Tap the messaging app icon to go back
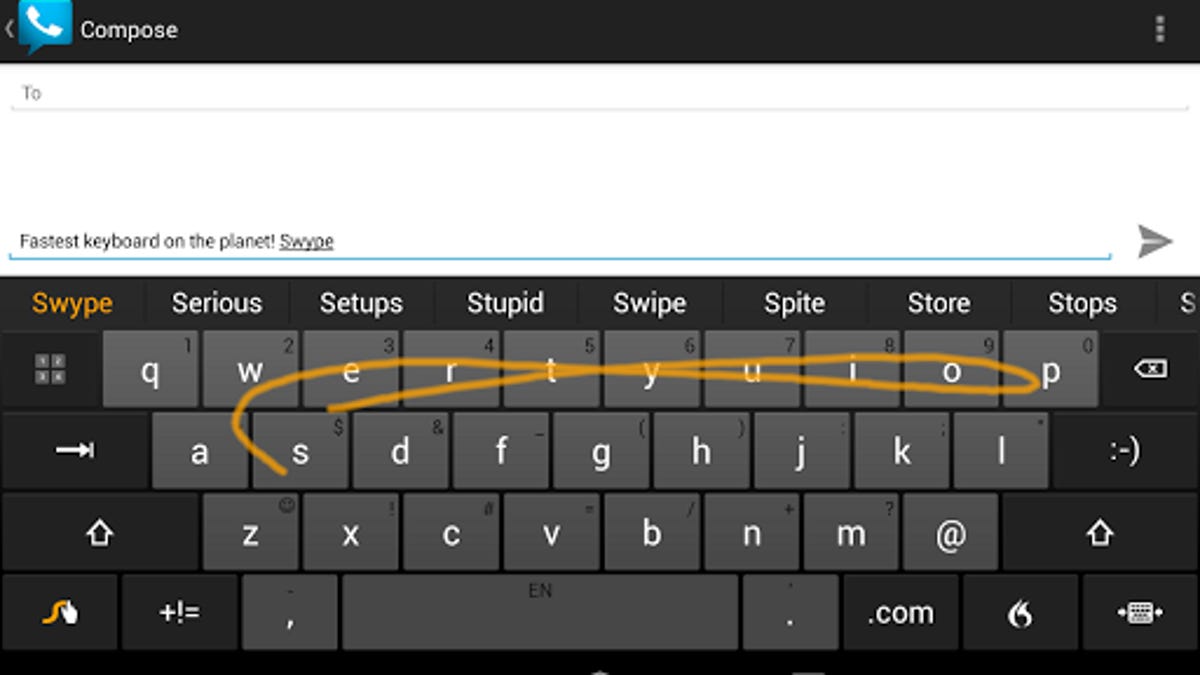 pyautogui.click(x=45, y=27)
